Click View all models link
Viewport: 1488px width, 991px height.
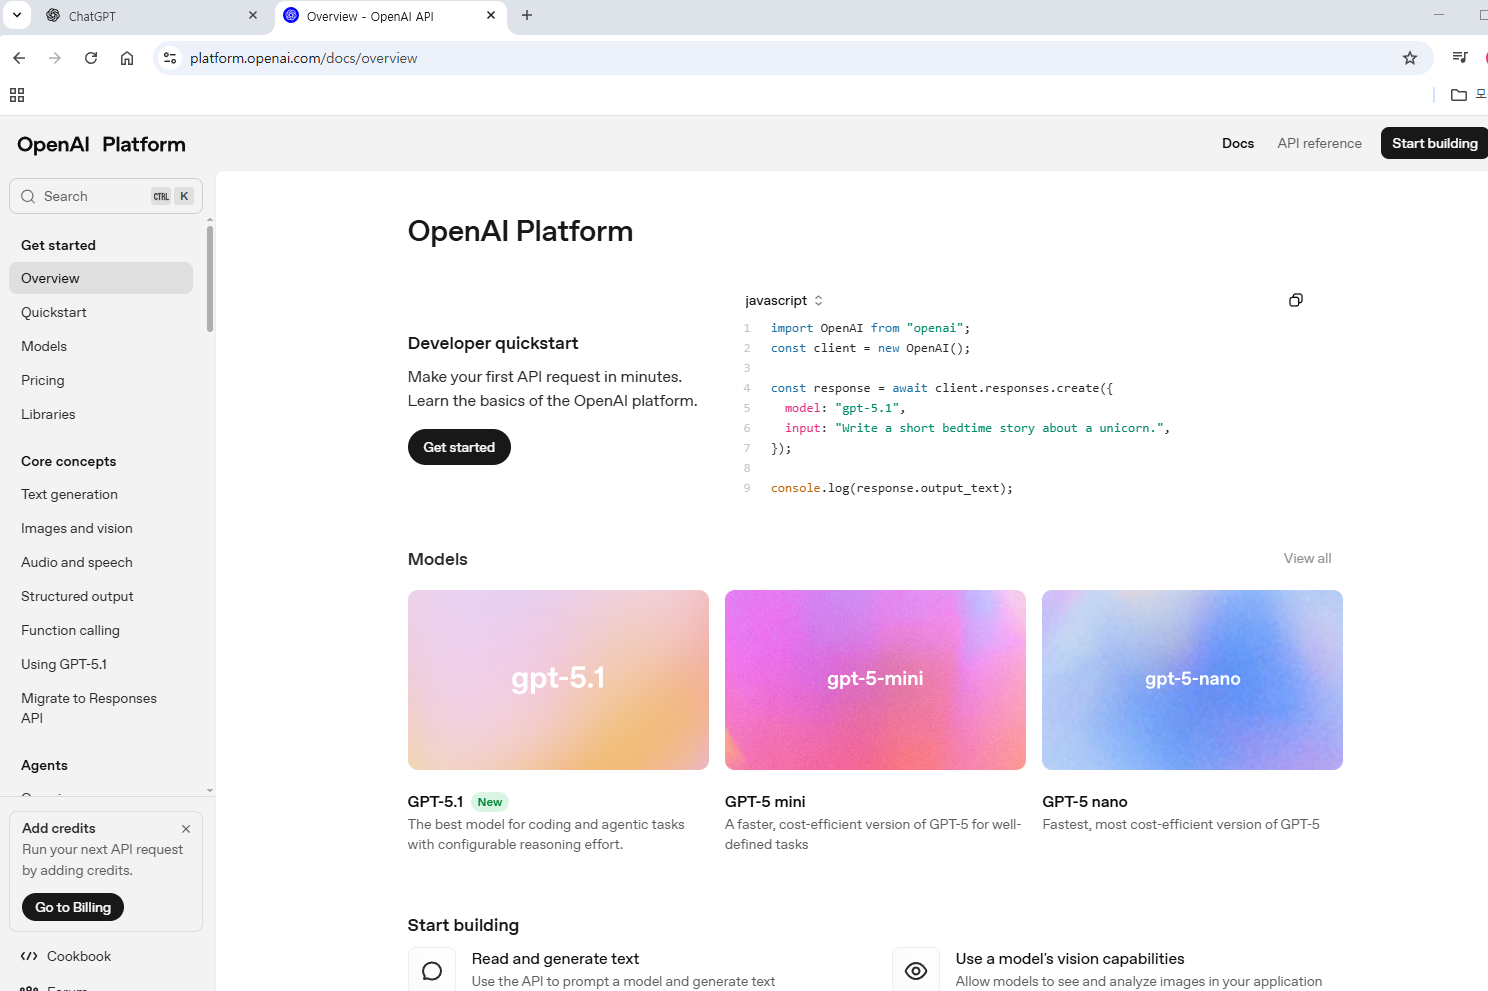click(x=1307, y=558)
